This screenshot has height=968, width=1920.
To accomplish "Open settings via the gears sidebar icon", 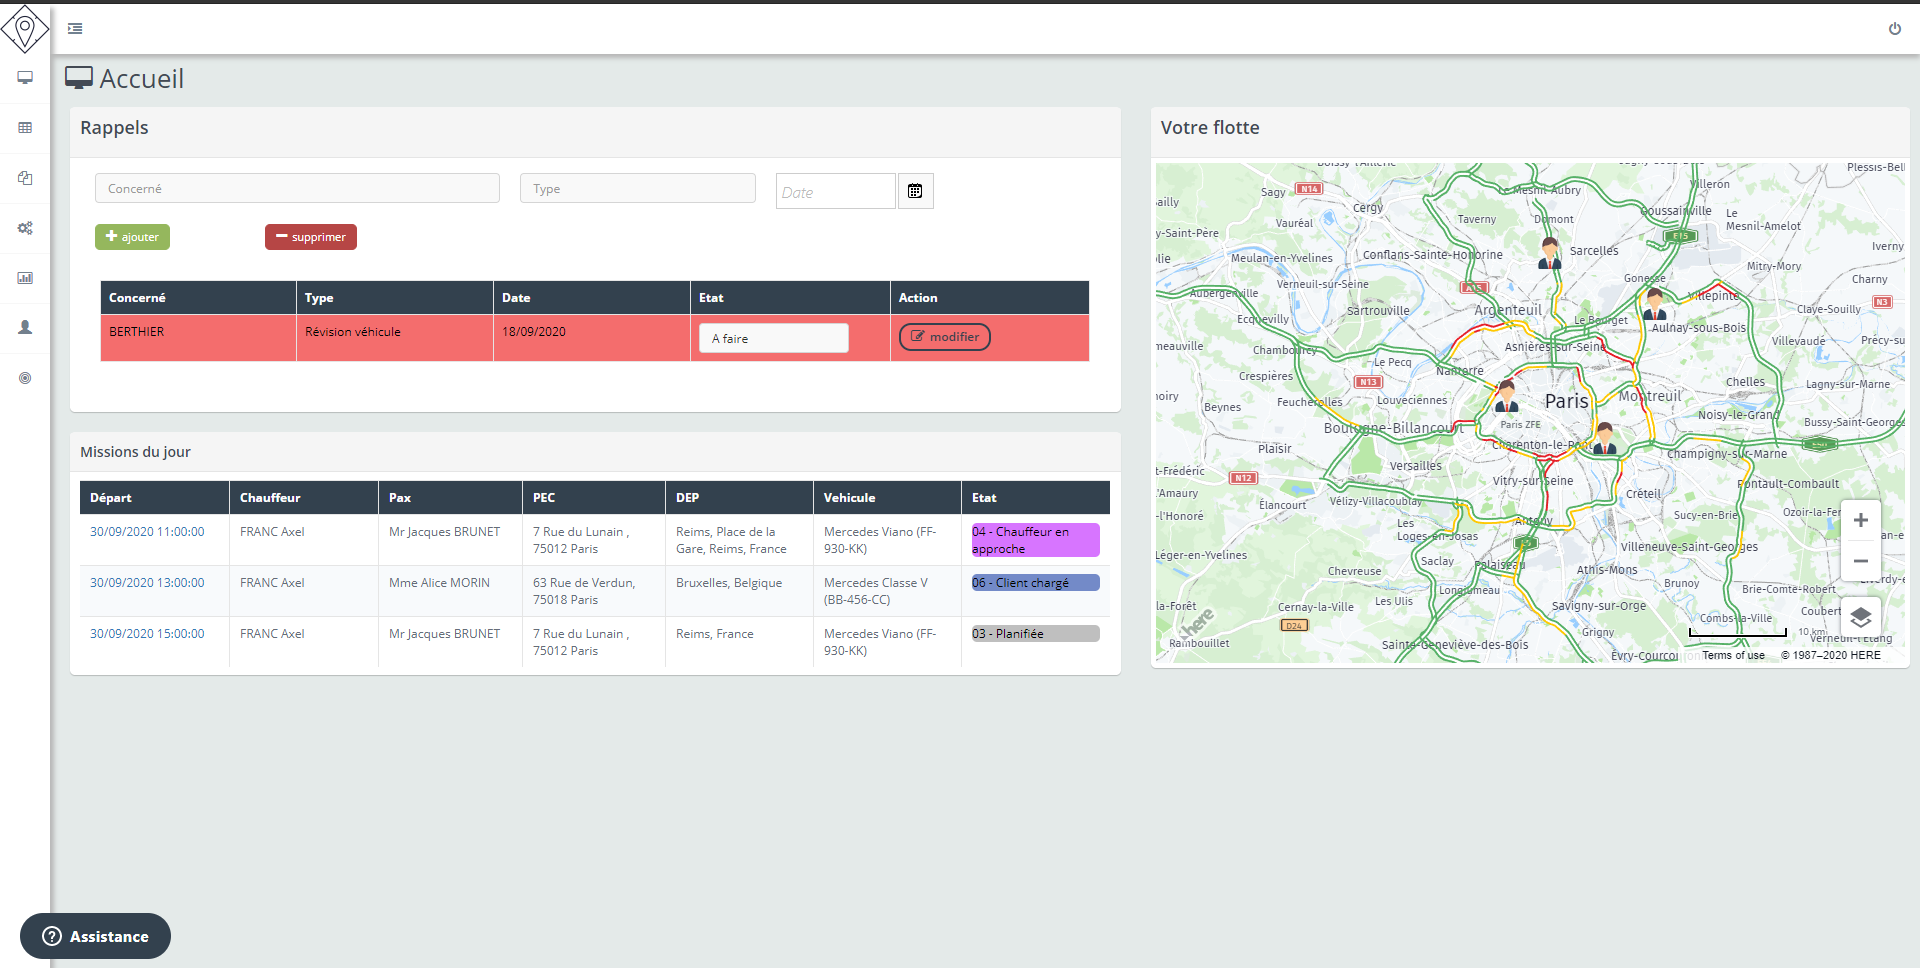I will (x=24, y=228).
